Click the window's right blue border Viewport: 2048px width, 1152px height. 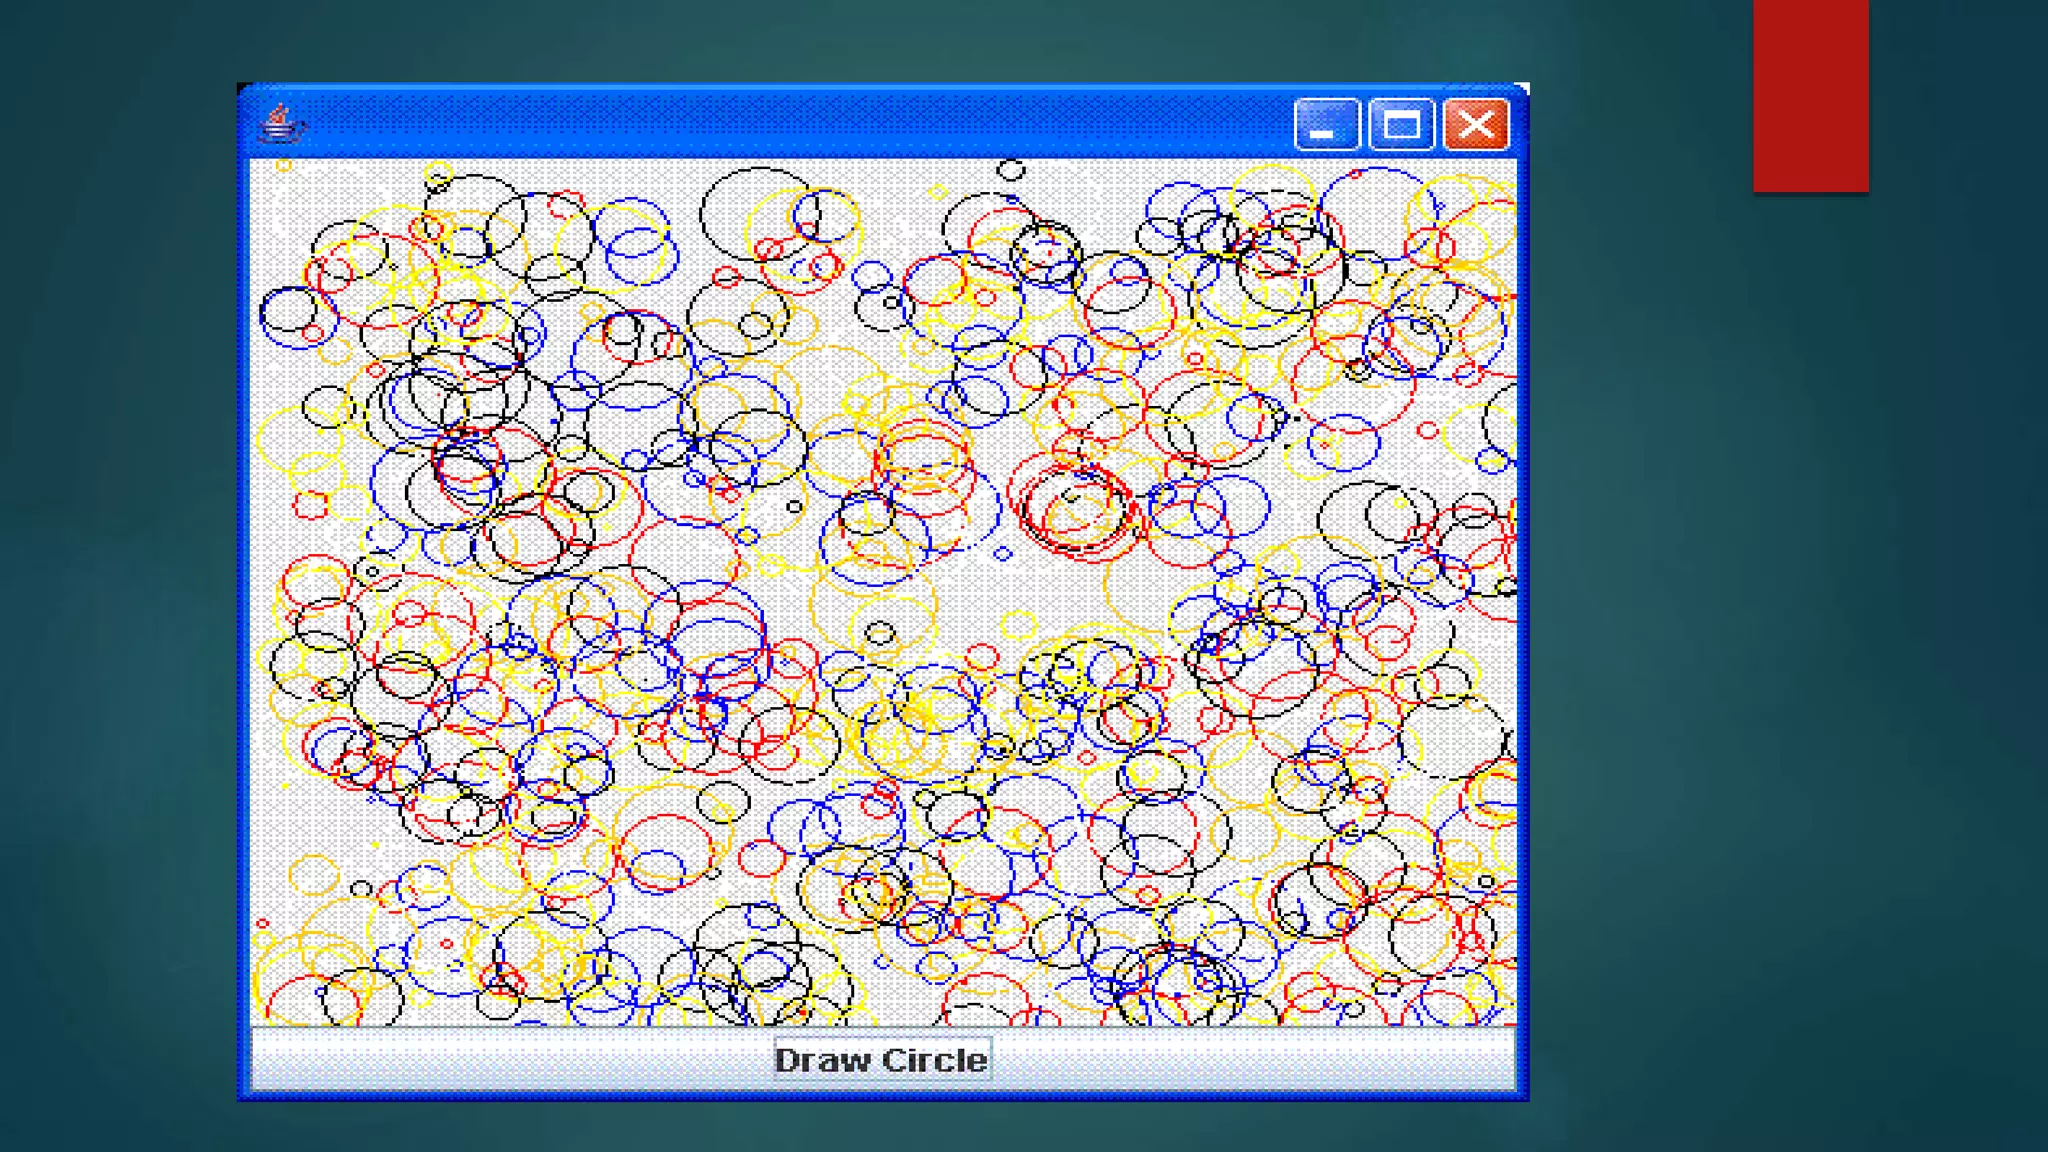1523,600
